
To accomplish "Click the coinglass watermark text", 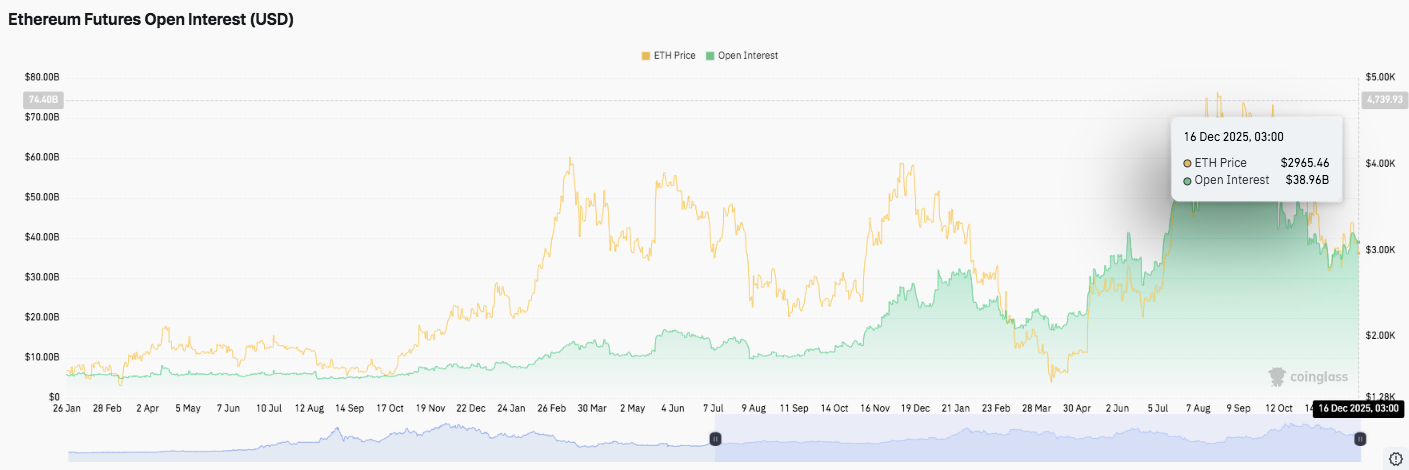I will [x=1319, y=377].
